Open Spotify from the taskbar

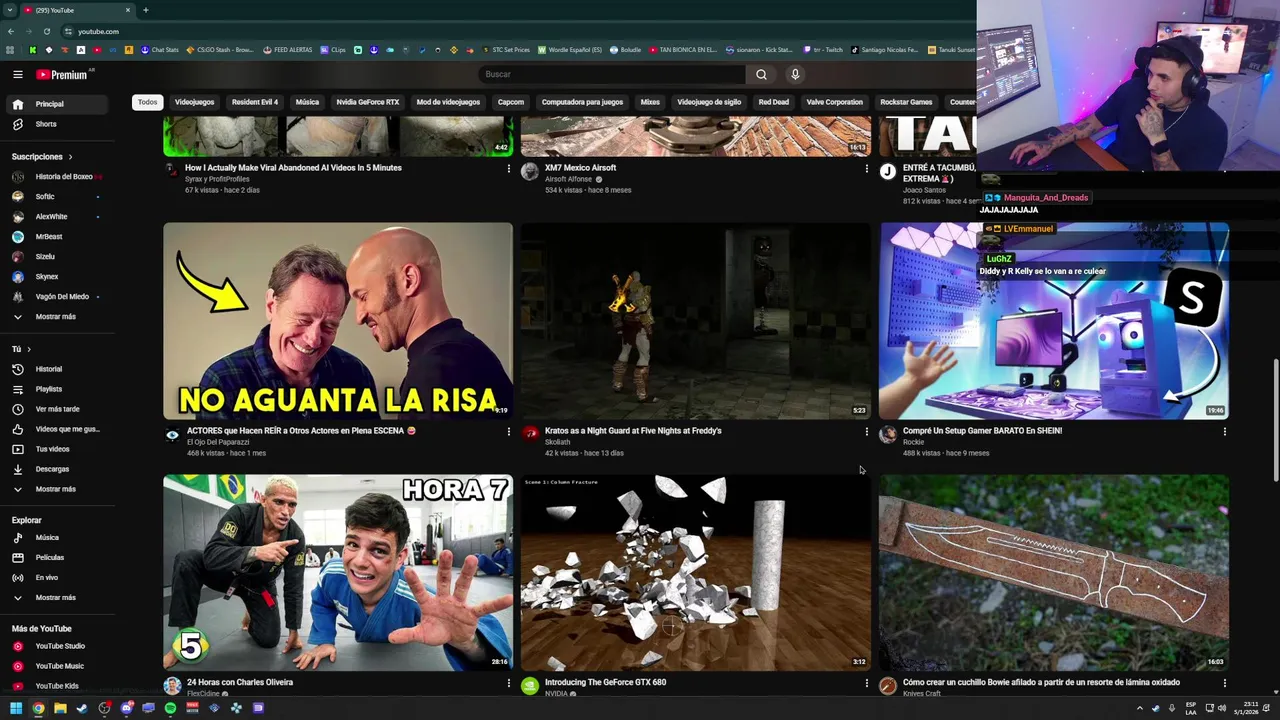point(170,708)
